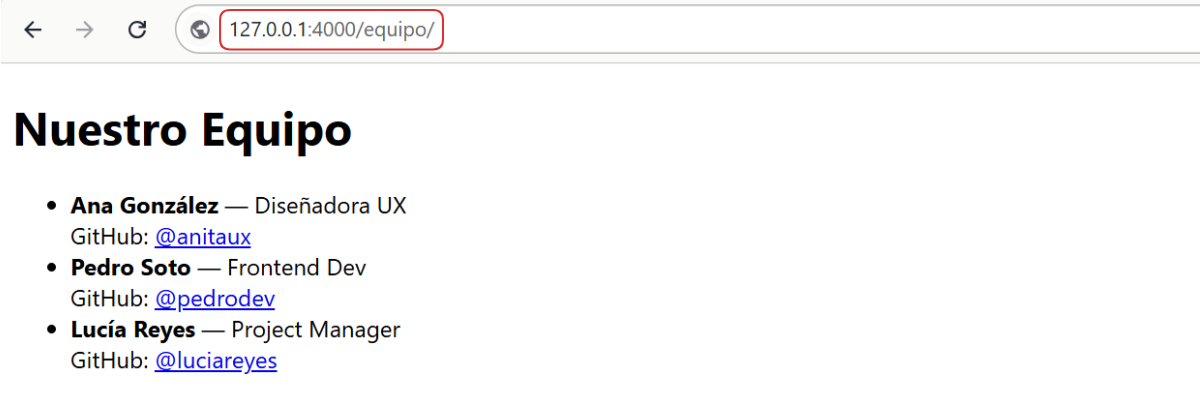Image resolution: width=1200 pixels, height=402 pixels.
Task: Click the Frontend Dev role text
Action: coord(297,268)
